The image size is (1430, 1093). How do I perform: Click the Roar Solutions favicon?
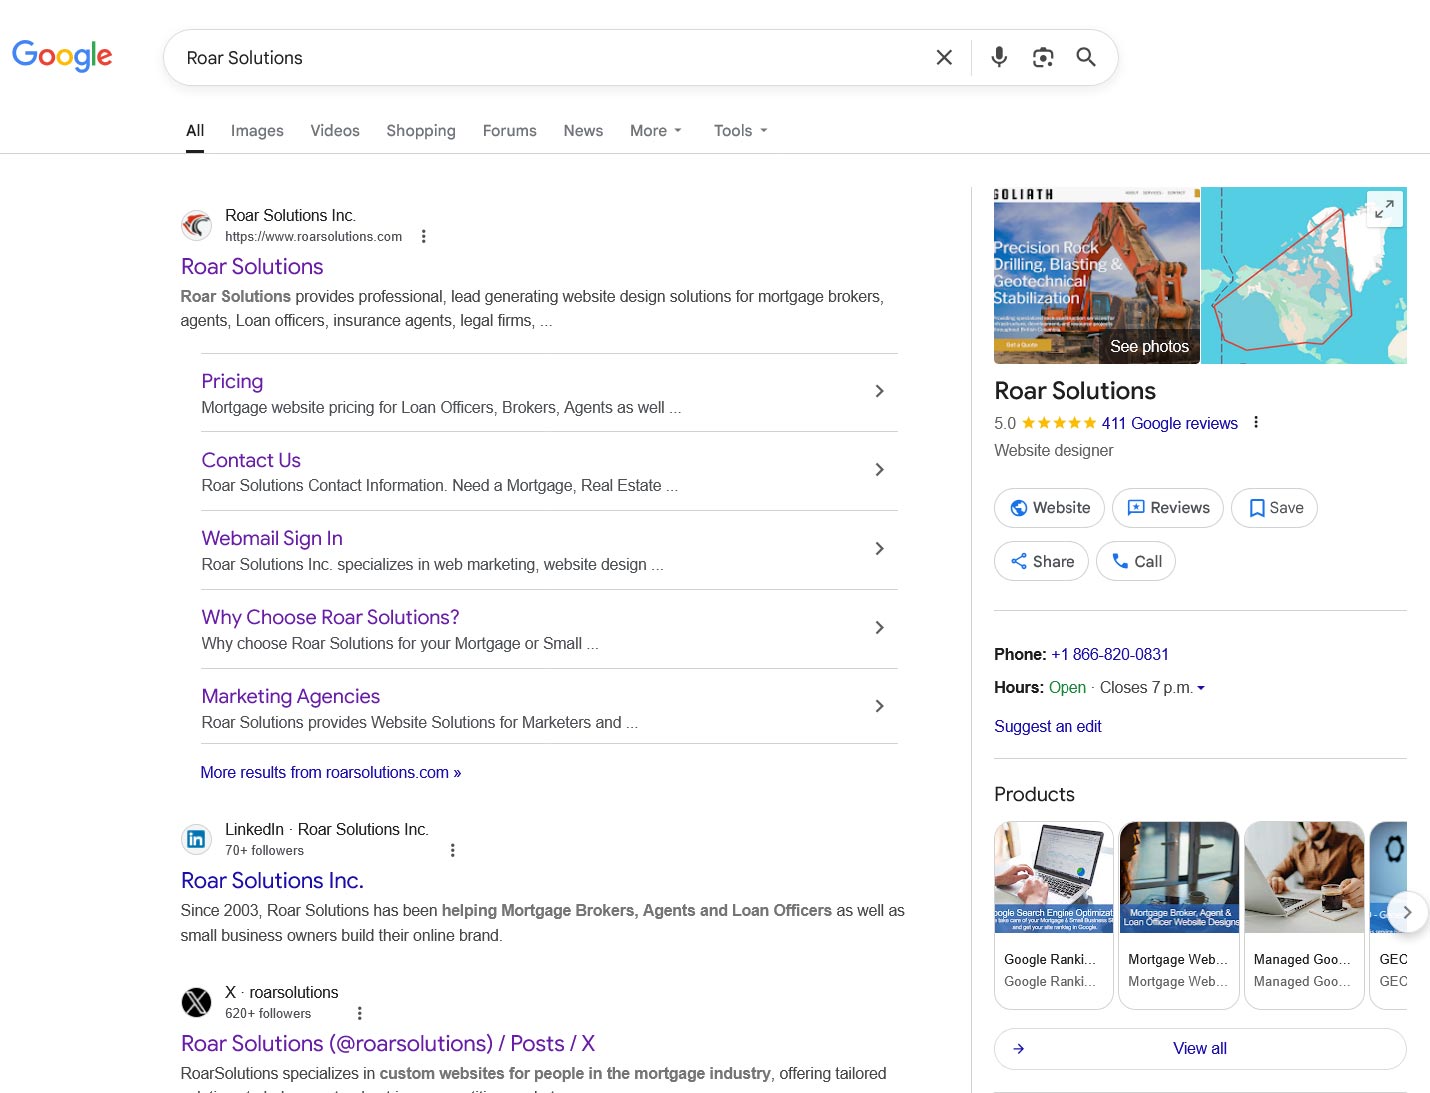pyautogui.click(x=196, y=225)
